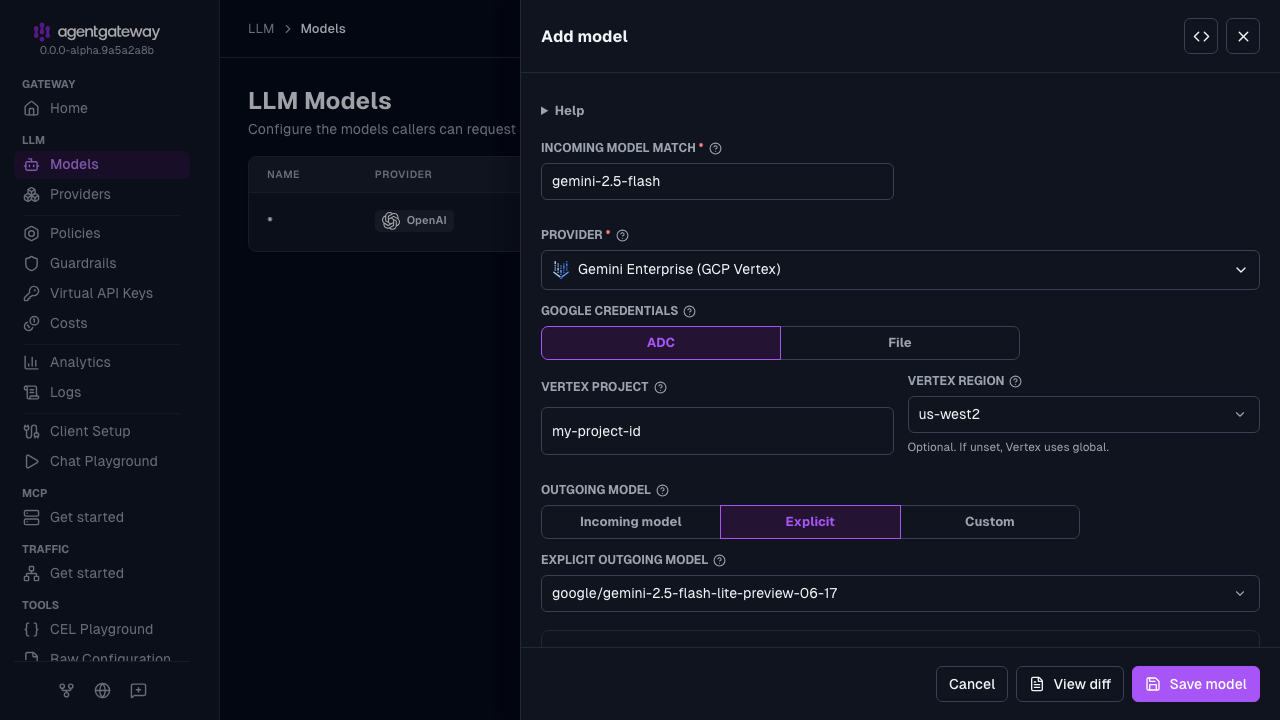The height and width of the screenshot is (720, 1280).
Task: Open Logs in sidebar
Action: pyautogui.click(x=102, y=392)
